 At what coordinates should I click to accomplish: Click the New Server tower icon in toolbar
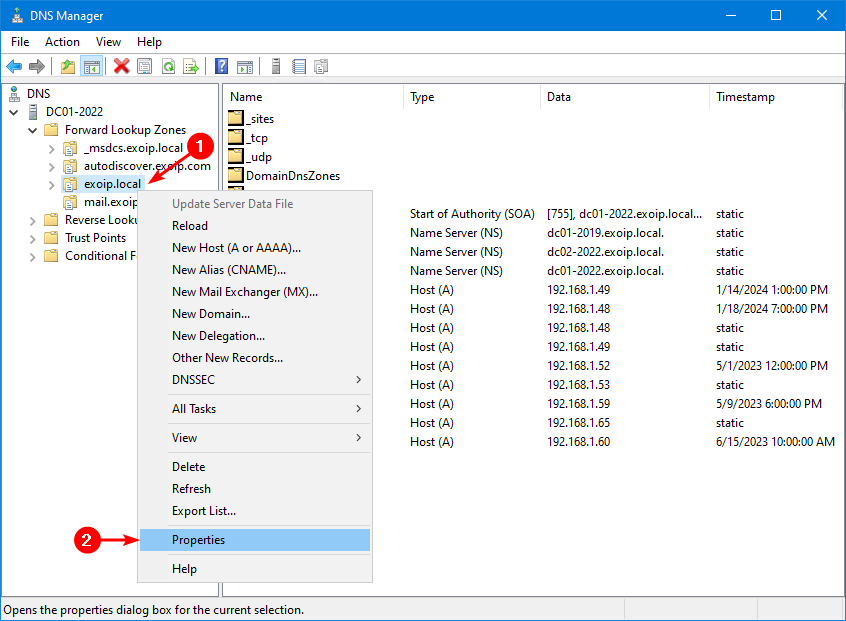(275, 66)
